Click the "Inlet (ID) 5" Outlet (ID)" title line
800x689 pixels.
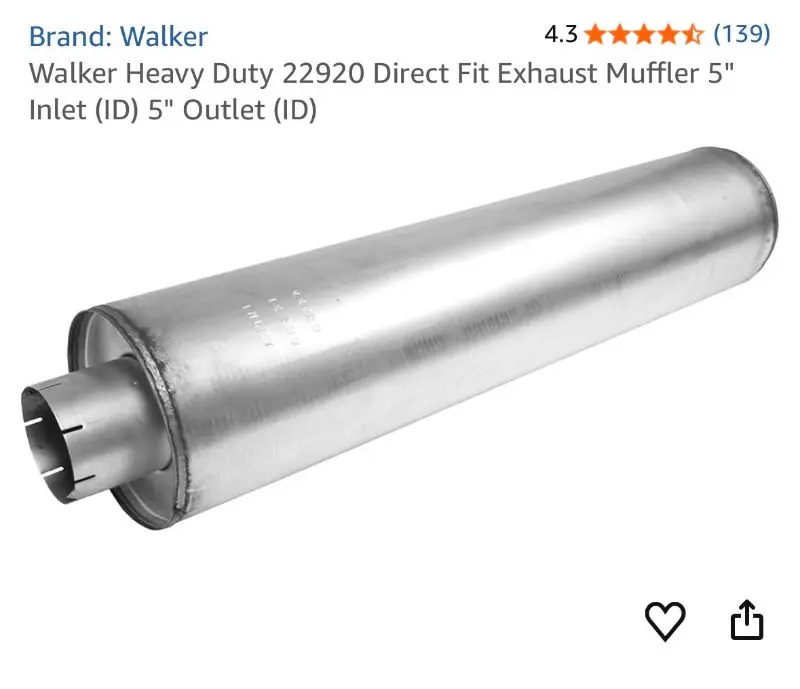tap(173, 110)
